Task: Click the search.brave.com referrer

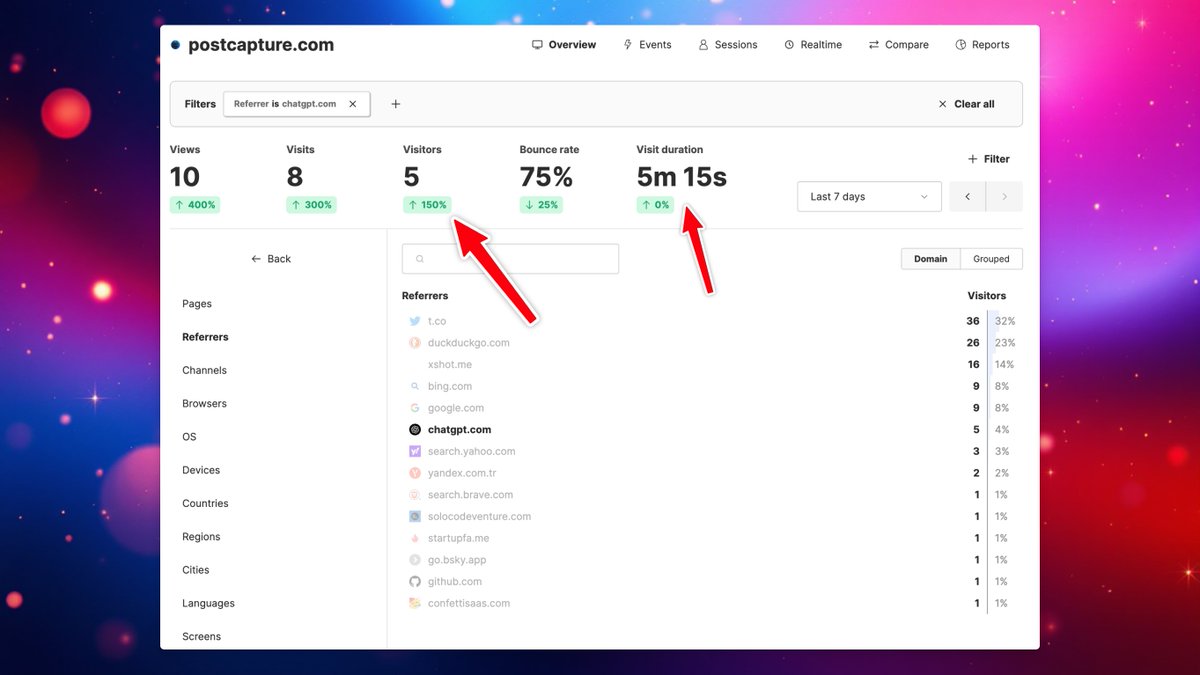Action: (471, 495)
